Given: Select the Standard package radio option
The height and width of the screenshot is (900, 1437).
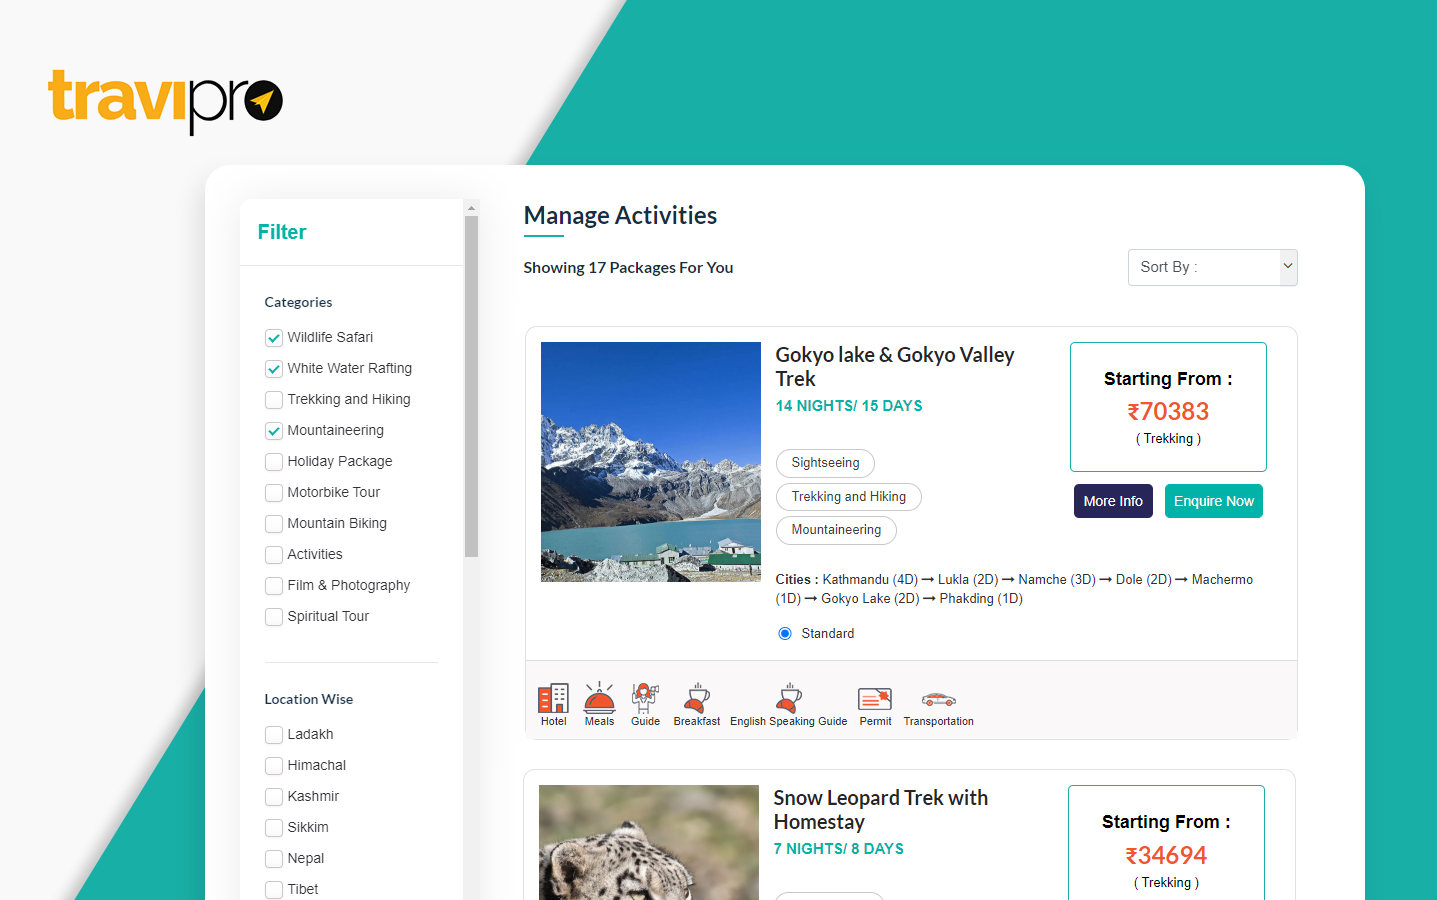Looking at the screenshot, I should [x=785, y=633].
